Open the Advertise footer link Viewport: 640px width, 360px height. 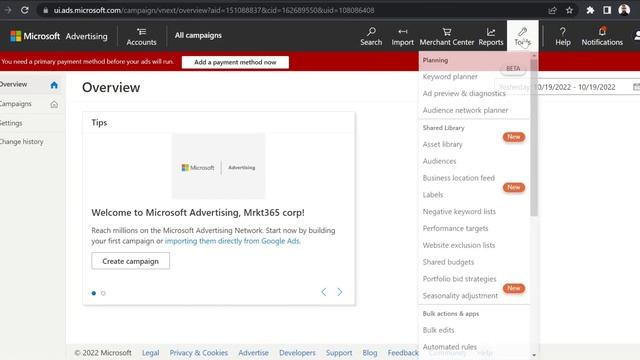pyautogui.click(x=253, y=353)
